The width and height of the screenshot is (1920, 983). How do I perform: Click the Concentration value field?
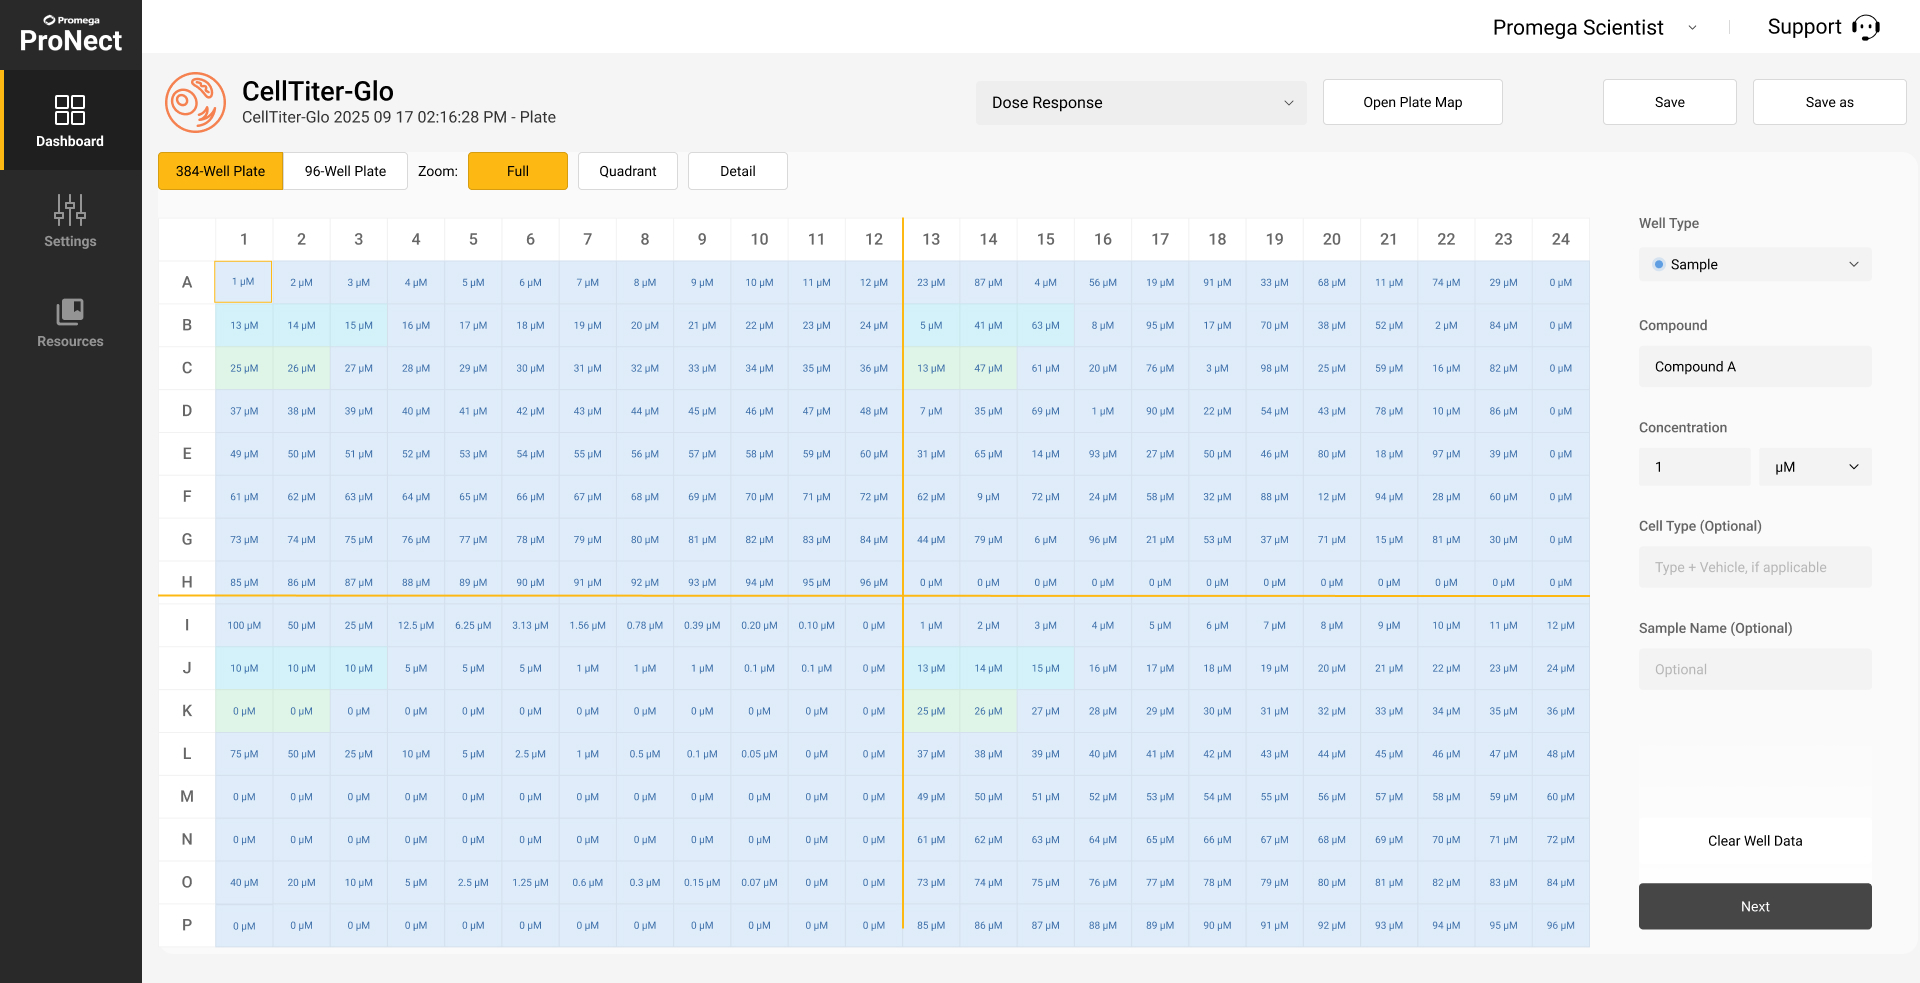click(1695, 467)
